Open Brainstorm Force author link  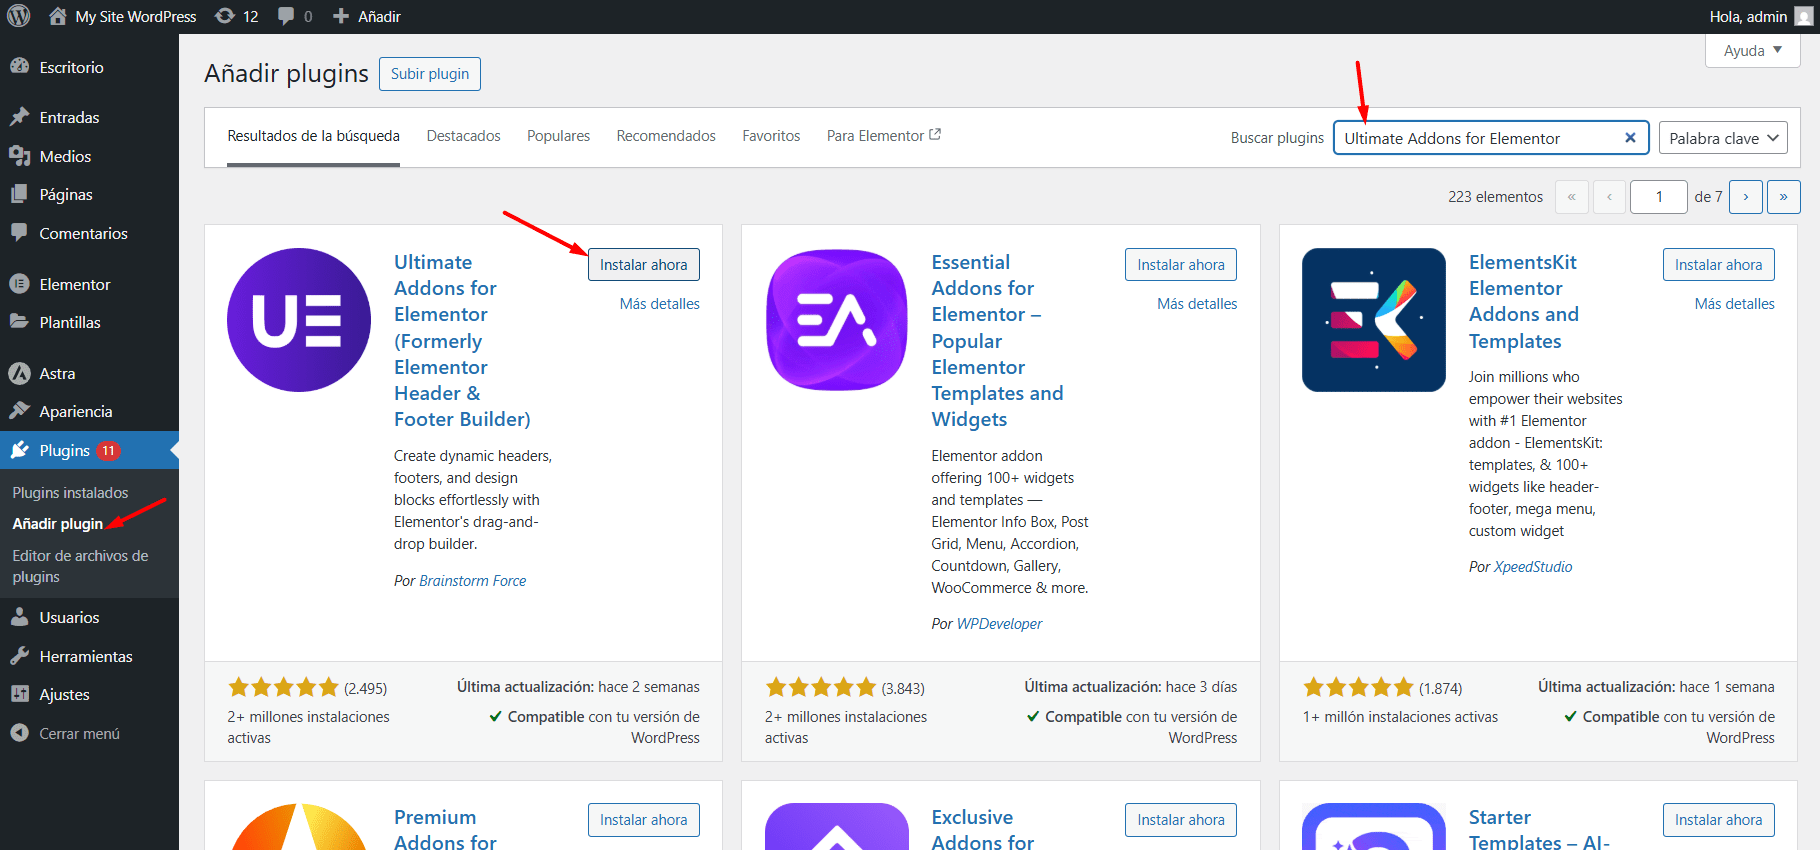pos(473,581)
